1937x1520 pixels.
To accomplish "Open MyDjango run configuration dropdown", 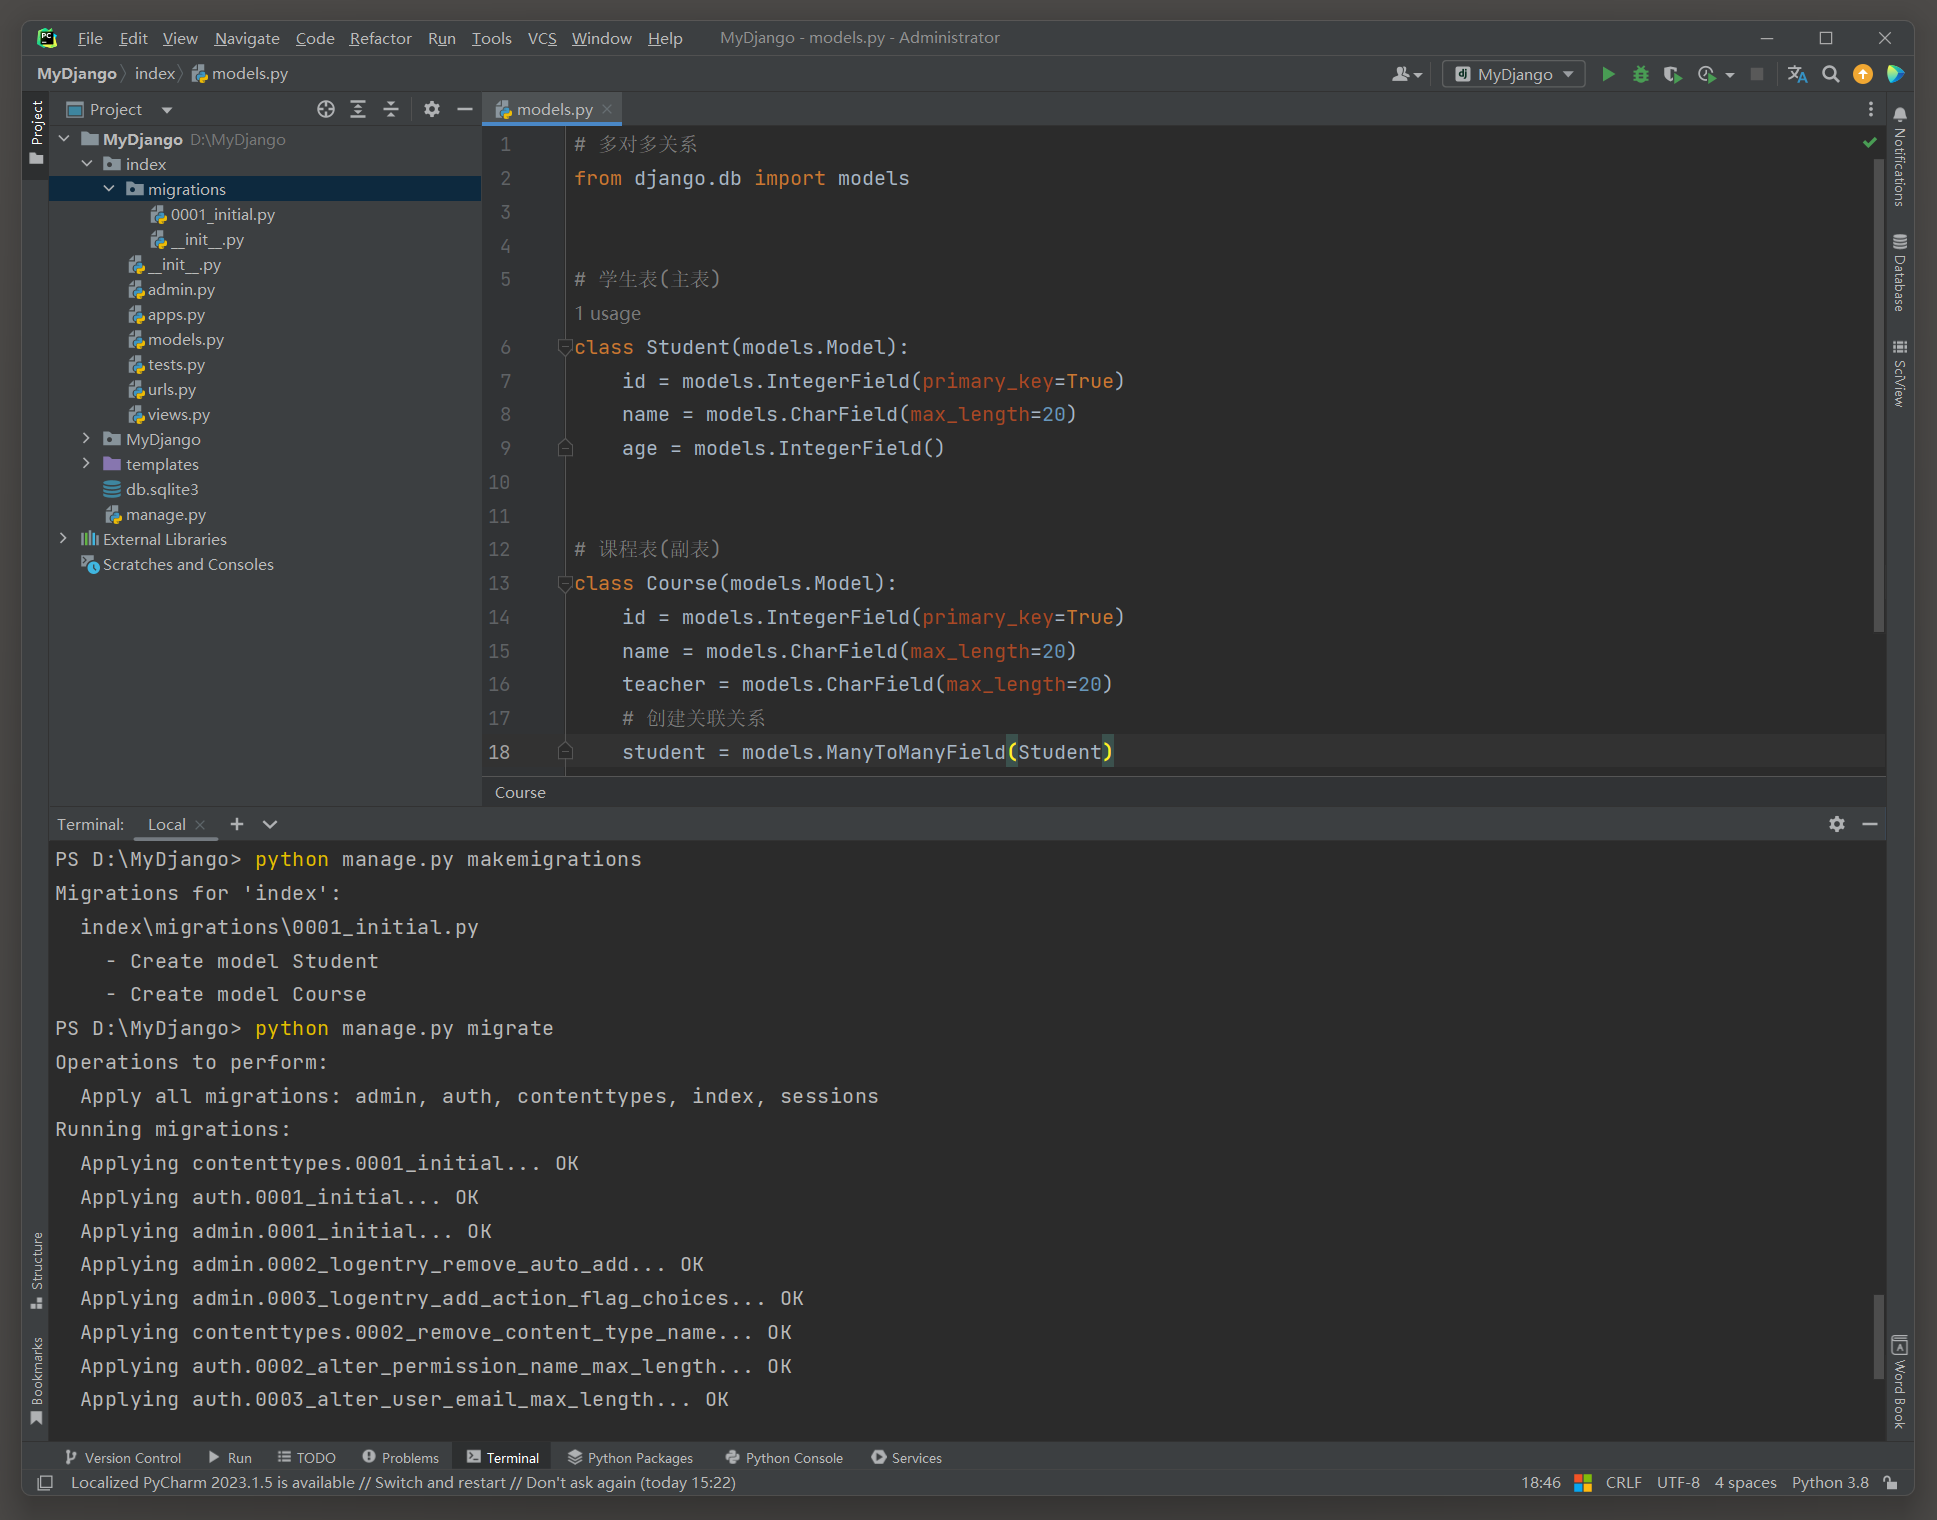I will [1514, 74].
